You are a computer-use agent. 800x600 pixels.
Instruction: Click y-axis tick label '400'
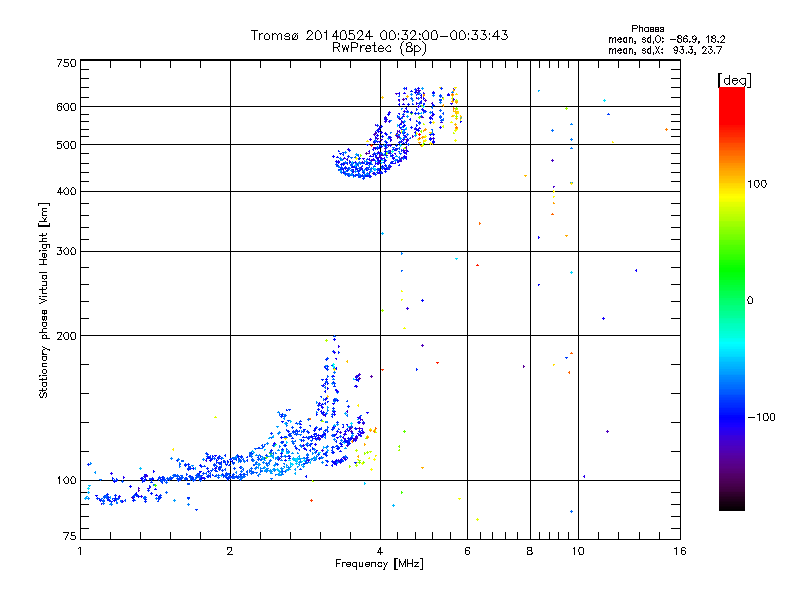[66, 192]
